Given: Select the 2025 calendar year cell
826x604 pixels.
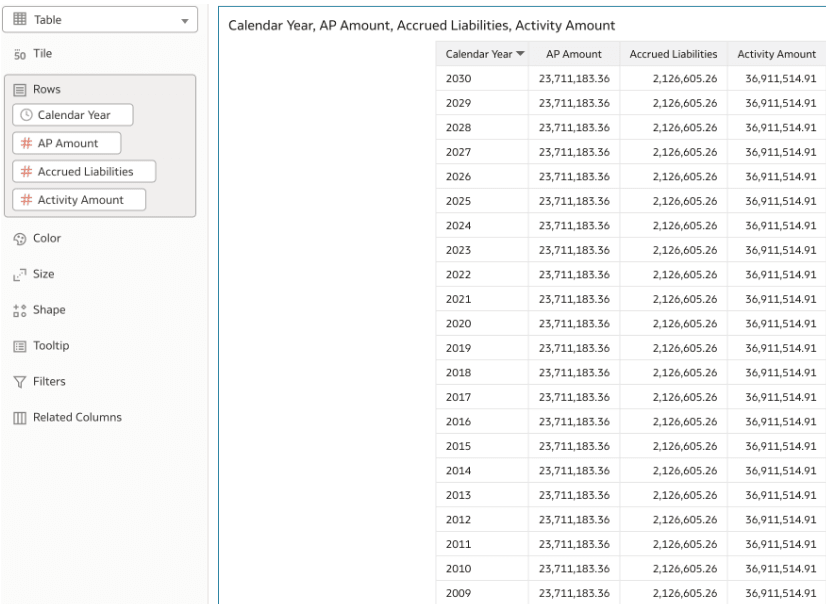Looking at the screenshot, I should click(x=482, y=201).
